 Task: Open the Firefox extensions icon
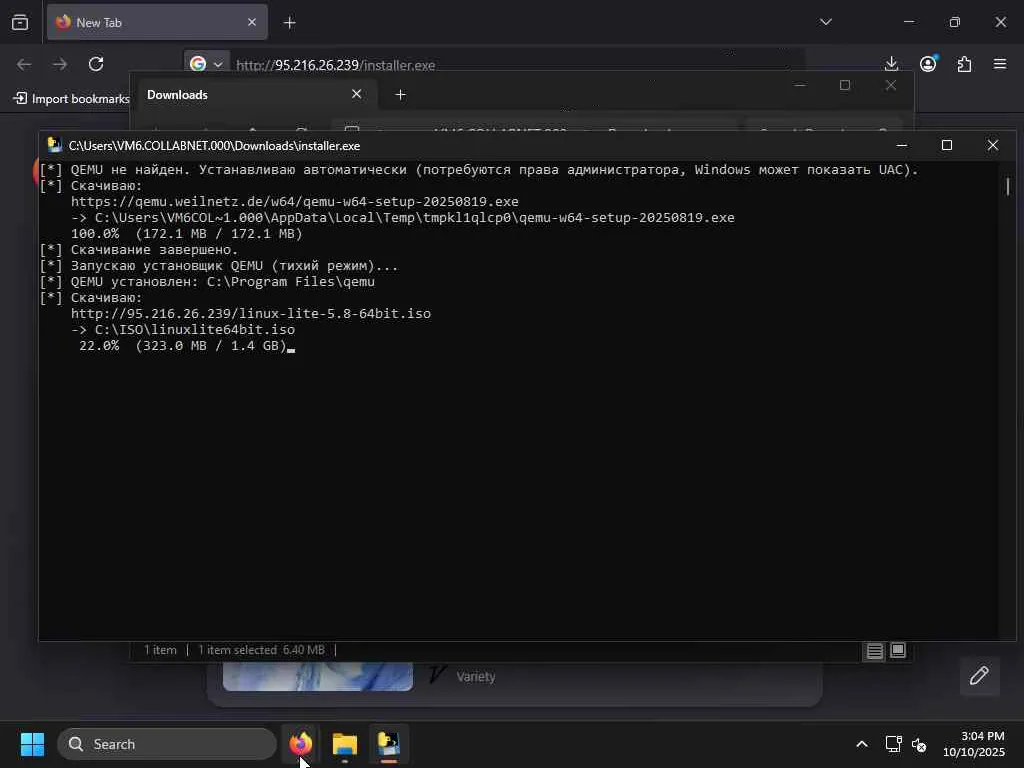964,64
